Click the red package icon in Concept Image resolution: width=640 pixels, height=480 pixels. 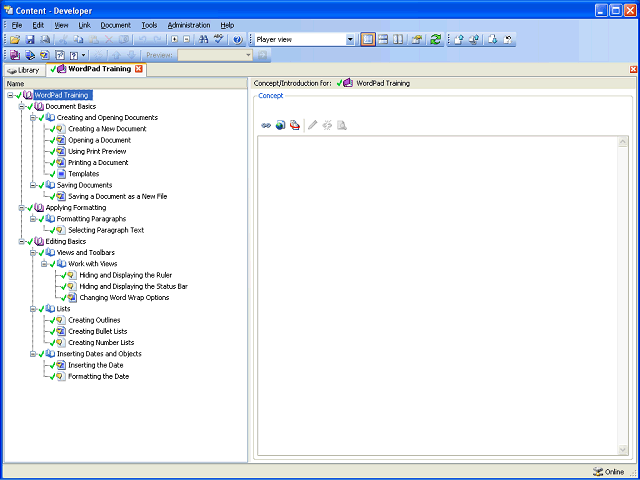click(295, 125)
